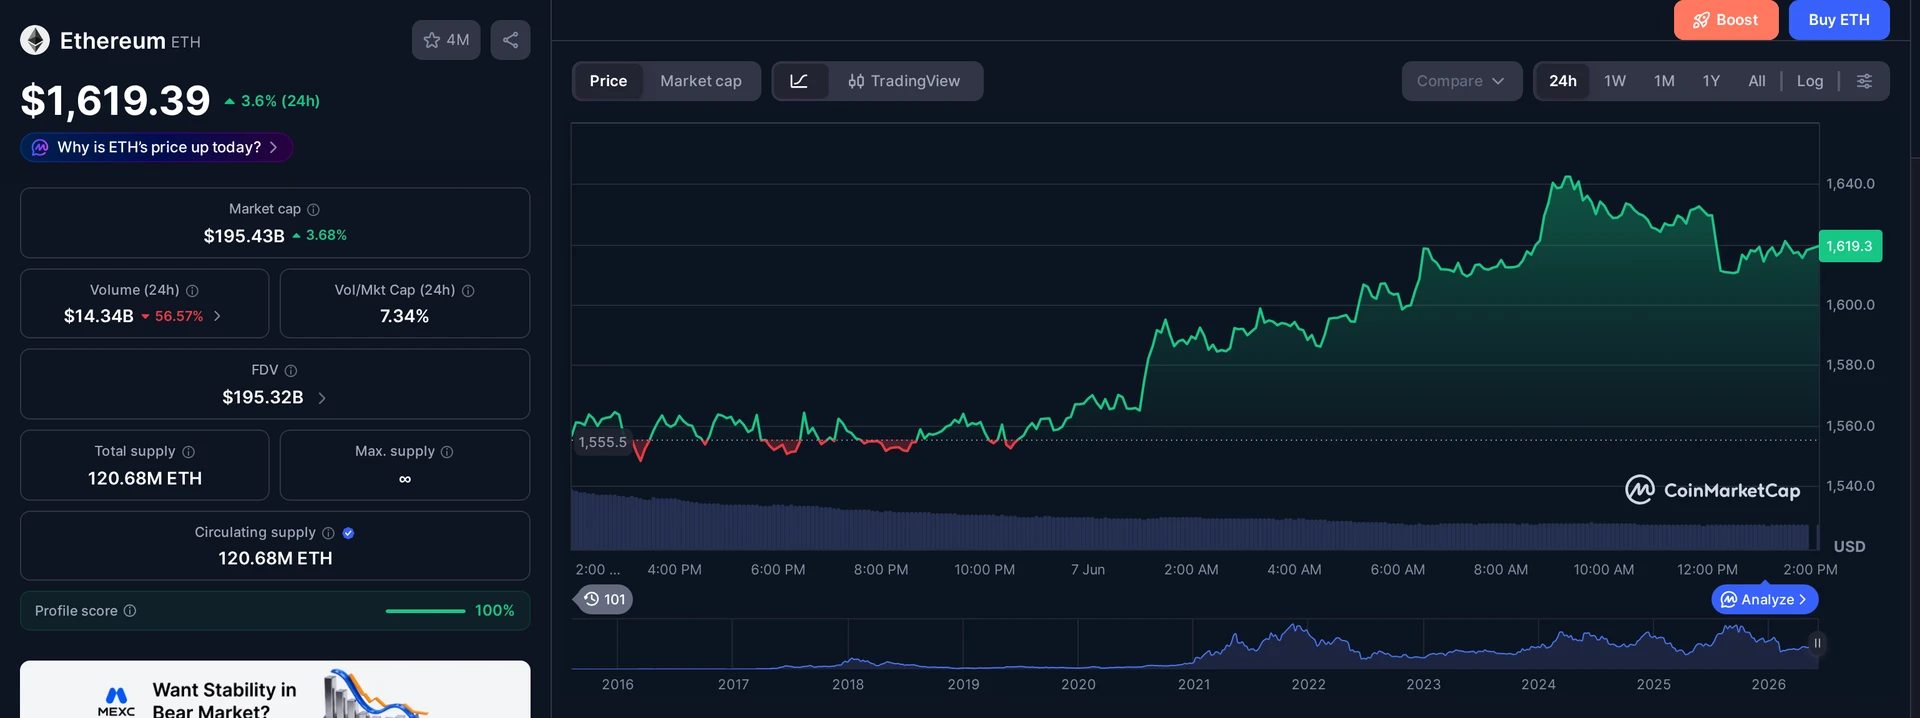This screenshot has height=718, width=1920.
Task: Click 2021 on the historical range timeline
Action: (1194, 685)
